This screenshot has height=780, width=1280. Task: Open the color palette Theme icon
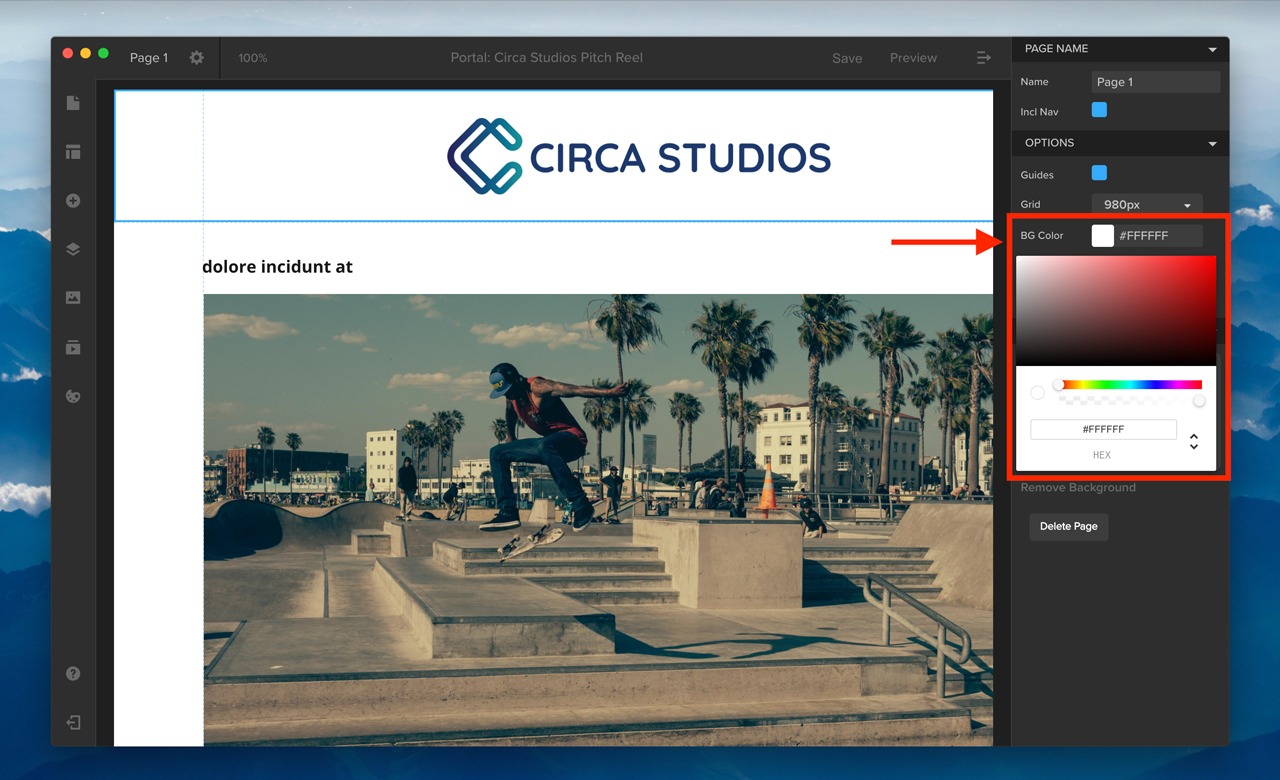click(x=73, y=396)
